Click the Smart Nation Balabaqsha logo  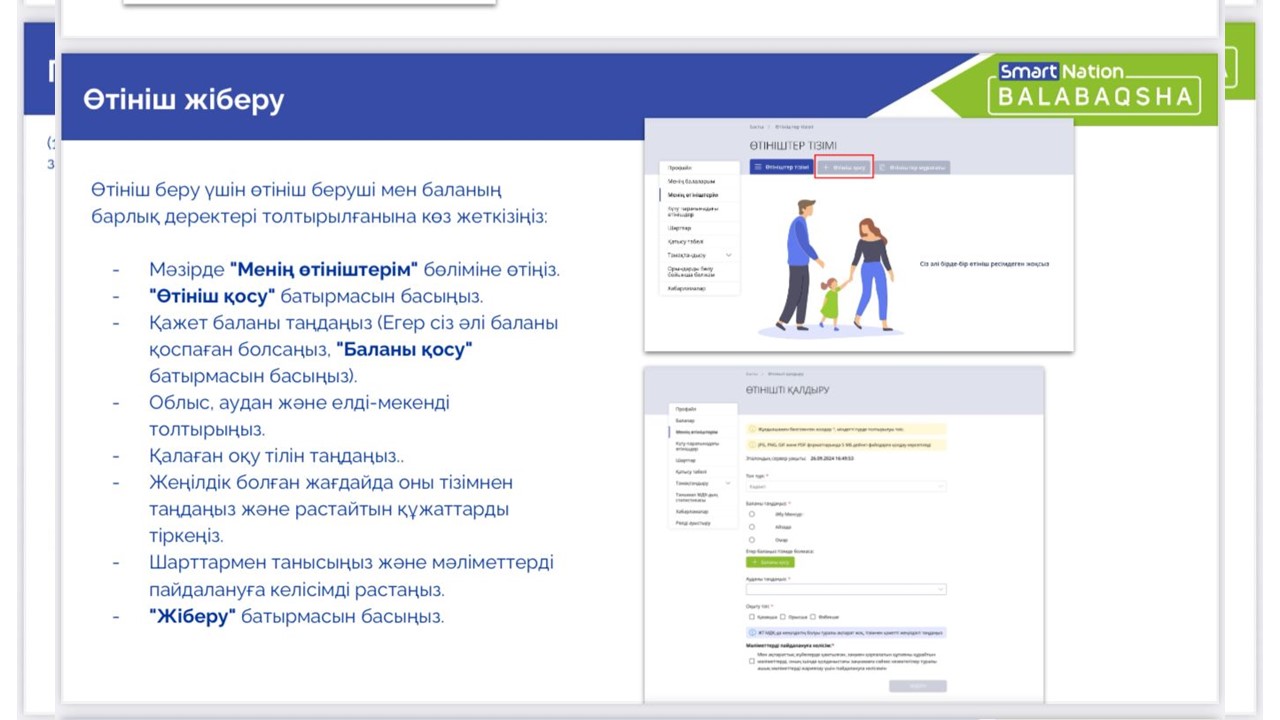tap(1094, 86)
